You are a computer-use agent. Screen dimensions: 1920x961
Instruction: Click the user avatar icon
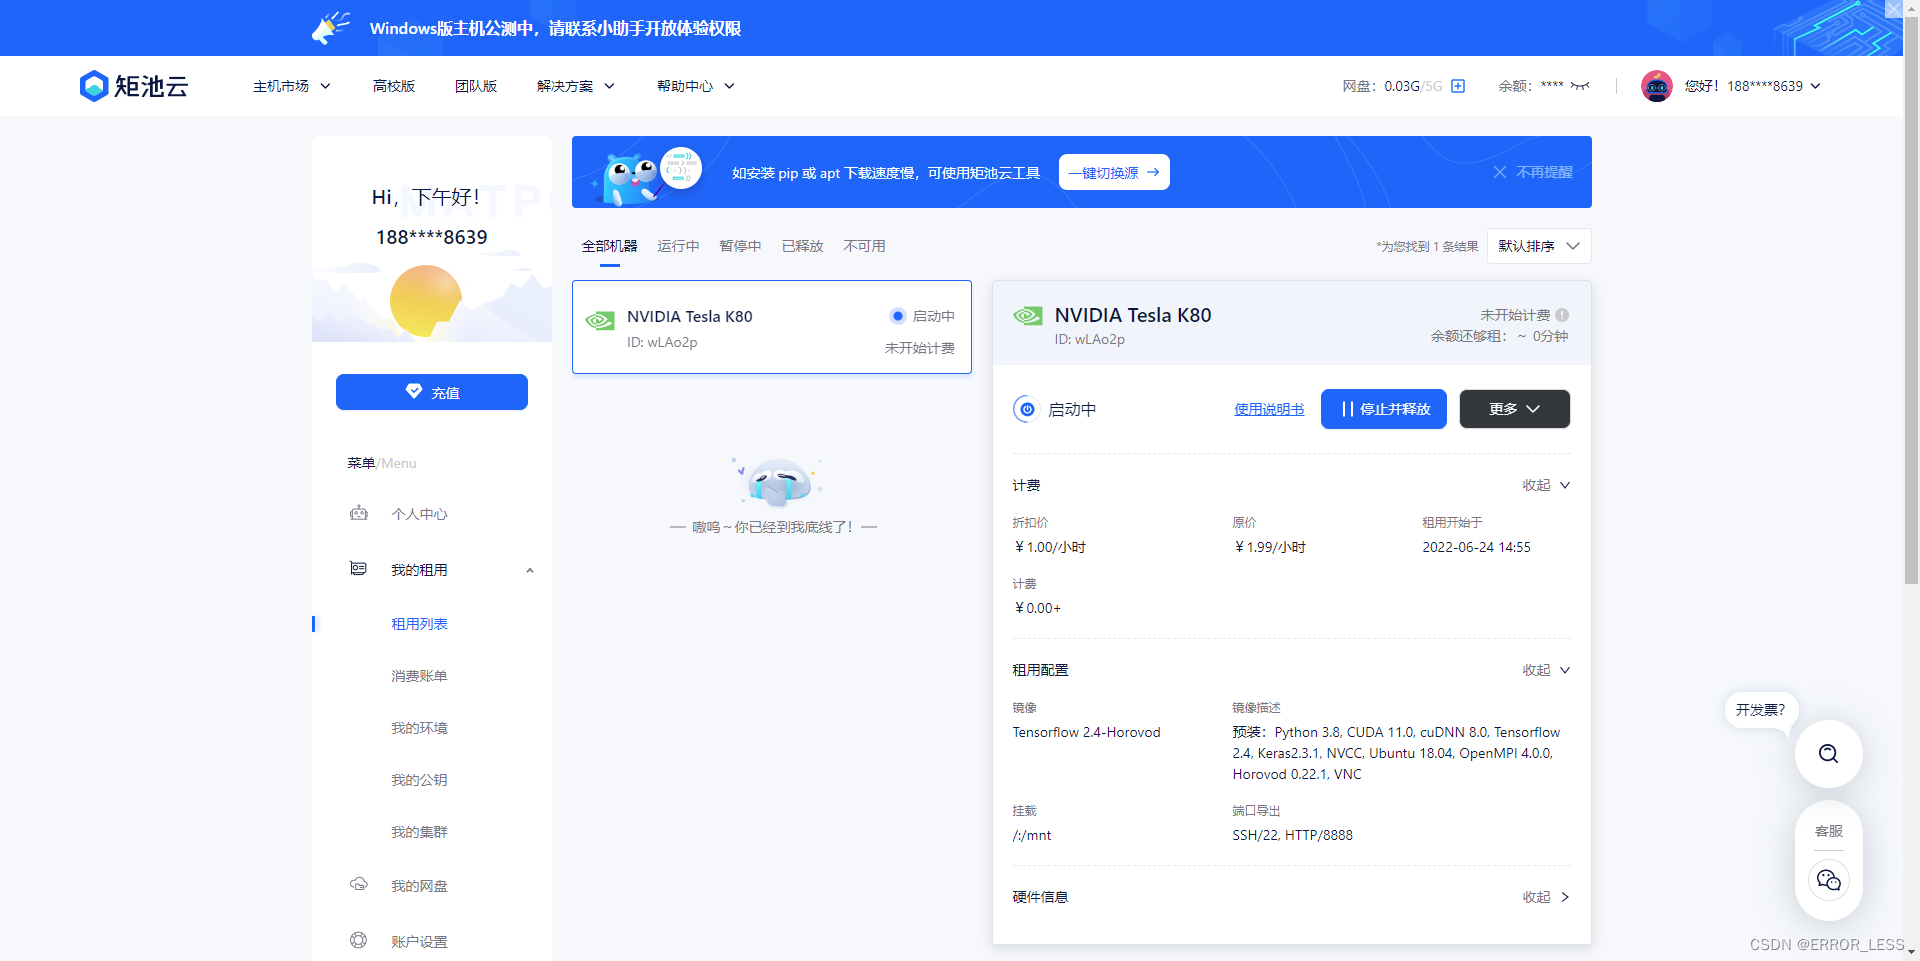[1657, 86]
